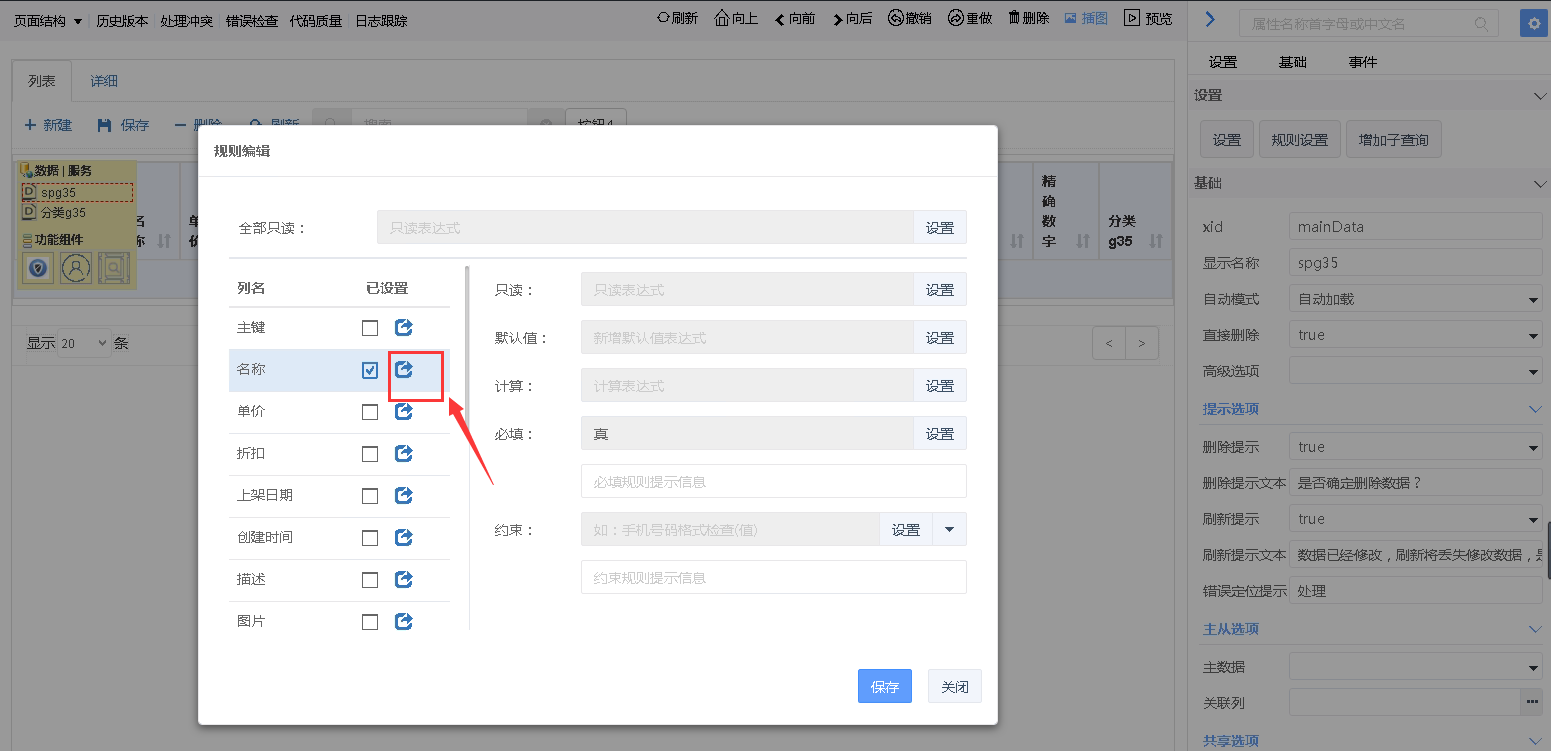Viewport: 1551px width, 751px height.
Task: Uncheck the 名称 column checkbox
Action: coord(370,371)
